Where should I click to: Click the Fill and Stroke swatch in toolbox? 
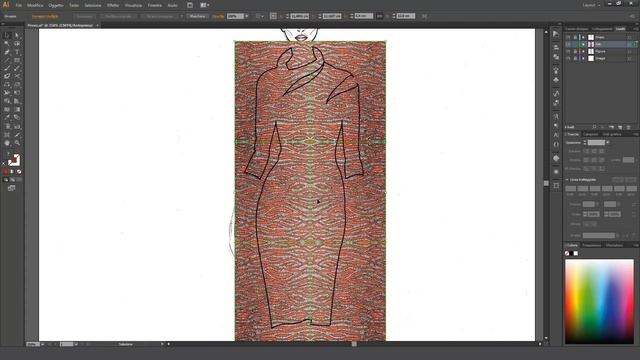13,160
